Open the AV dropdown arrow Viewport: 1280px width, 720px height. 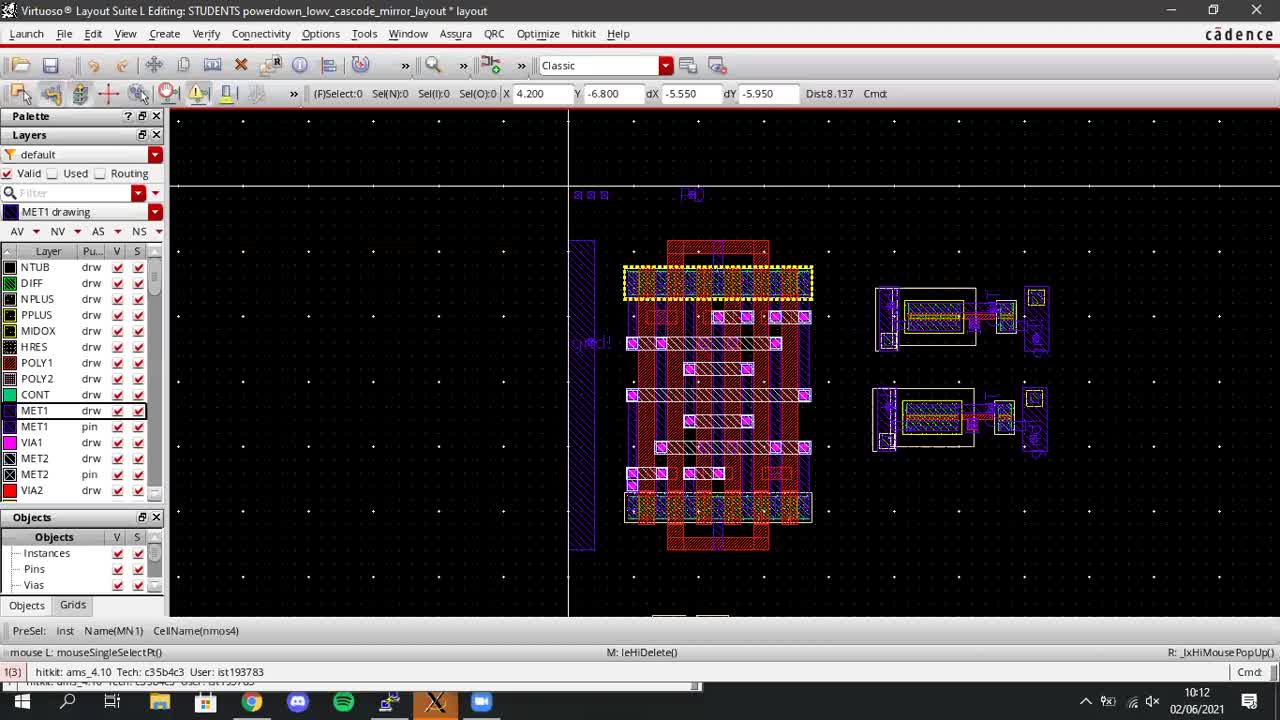pyautogui.click(x=36, y=231)
